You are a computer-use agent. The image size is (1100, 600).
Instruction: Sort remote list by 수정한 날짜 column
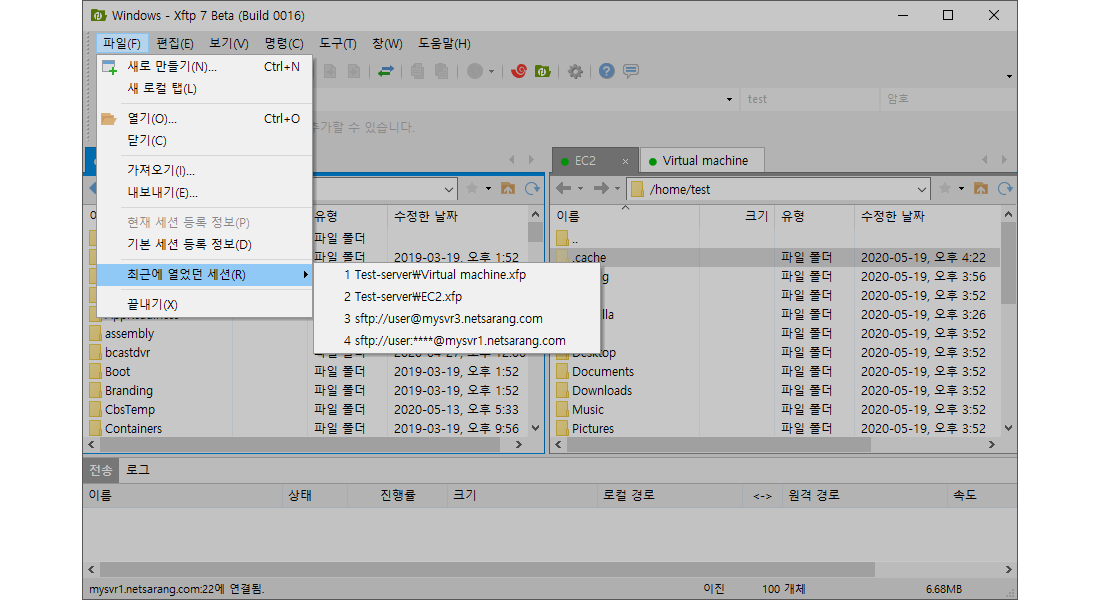tap(925, 216)
